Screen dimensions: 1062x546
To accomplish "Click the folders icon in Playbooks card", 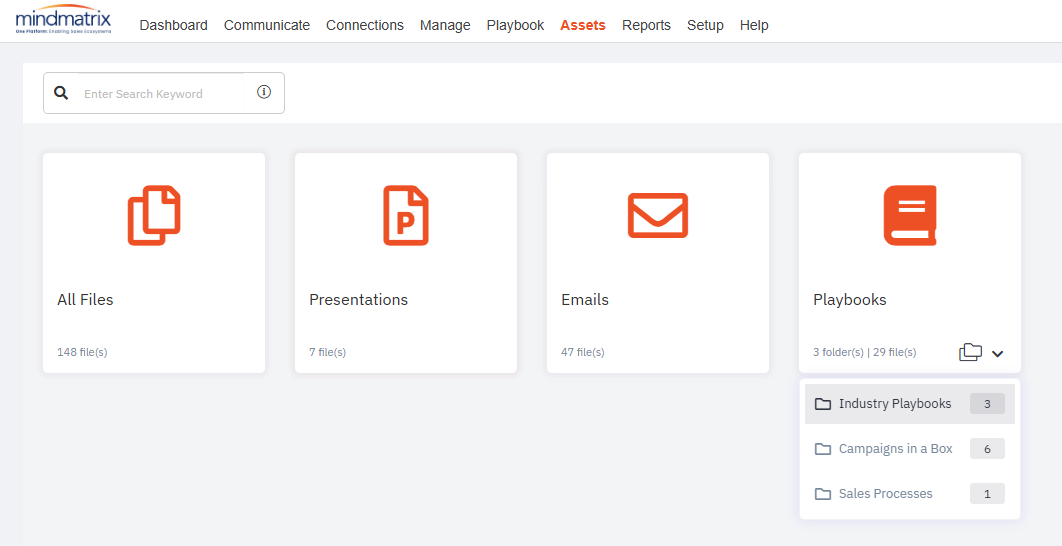I will pos(970,352).
